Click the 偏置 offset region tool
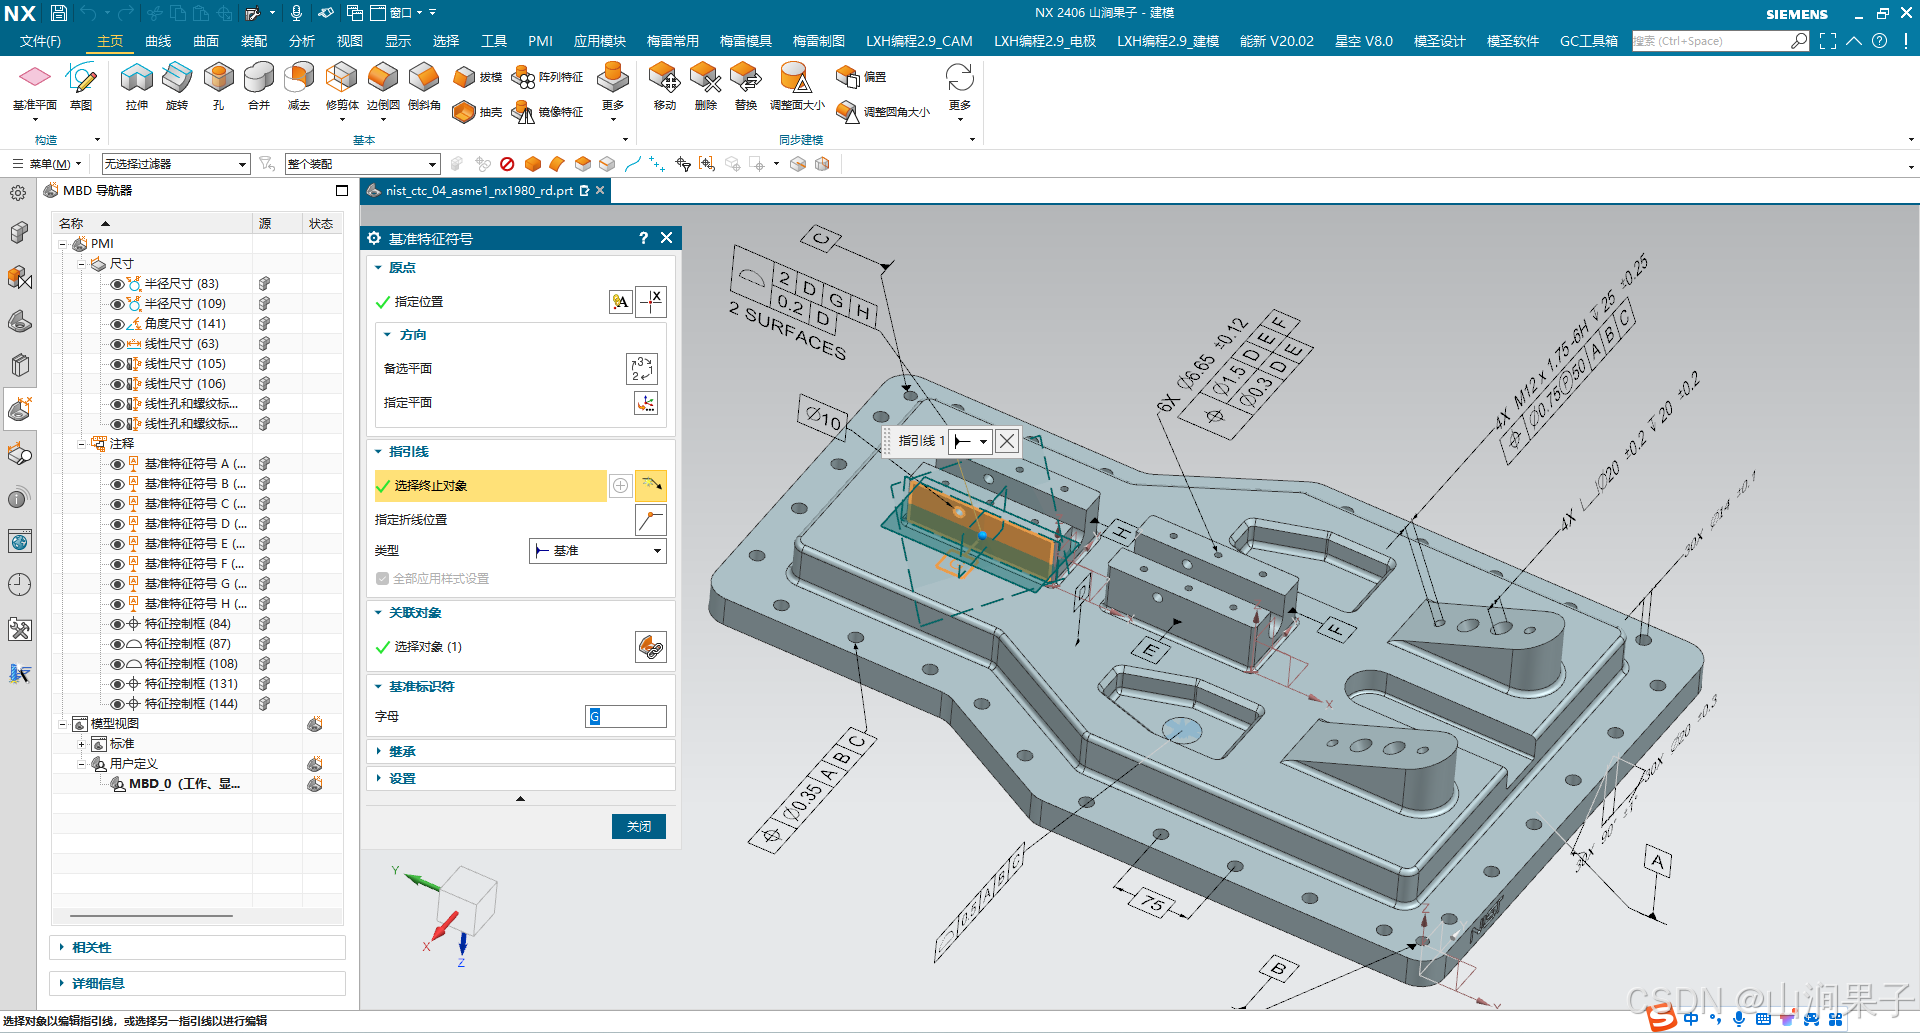Viewport: 1920px width, 1033px height. coord(861,77)
